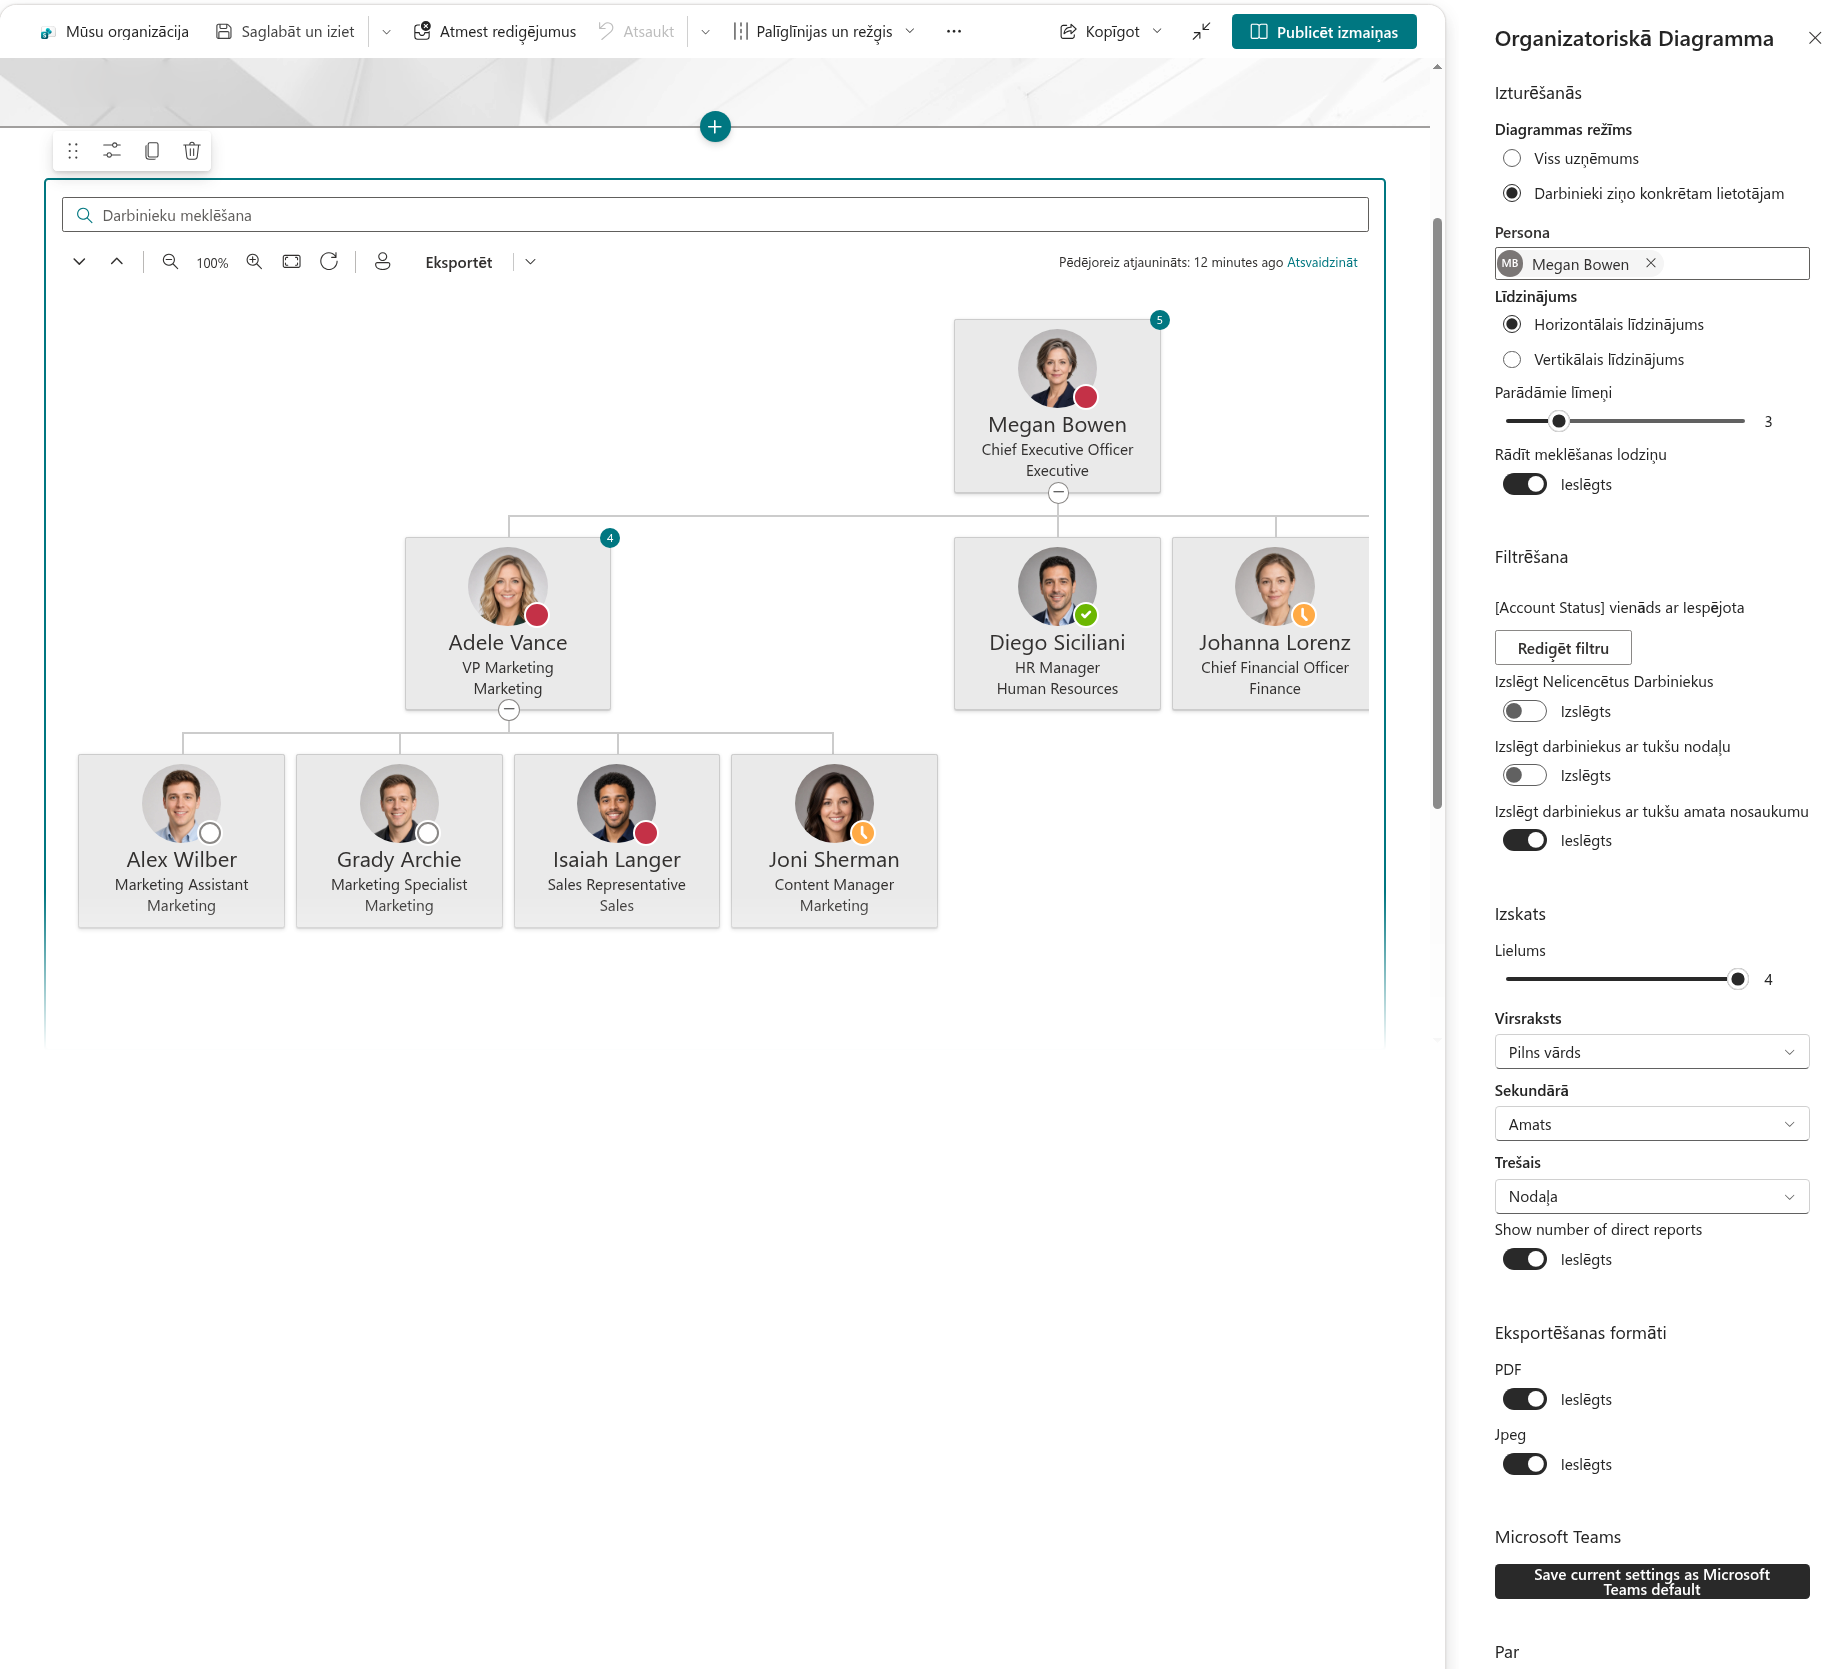Click the Parādāmie līmeņi slider handle

(1559, 421)
